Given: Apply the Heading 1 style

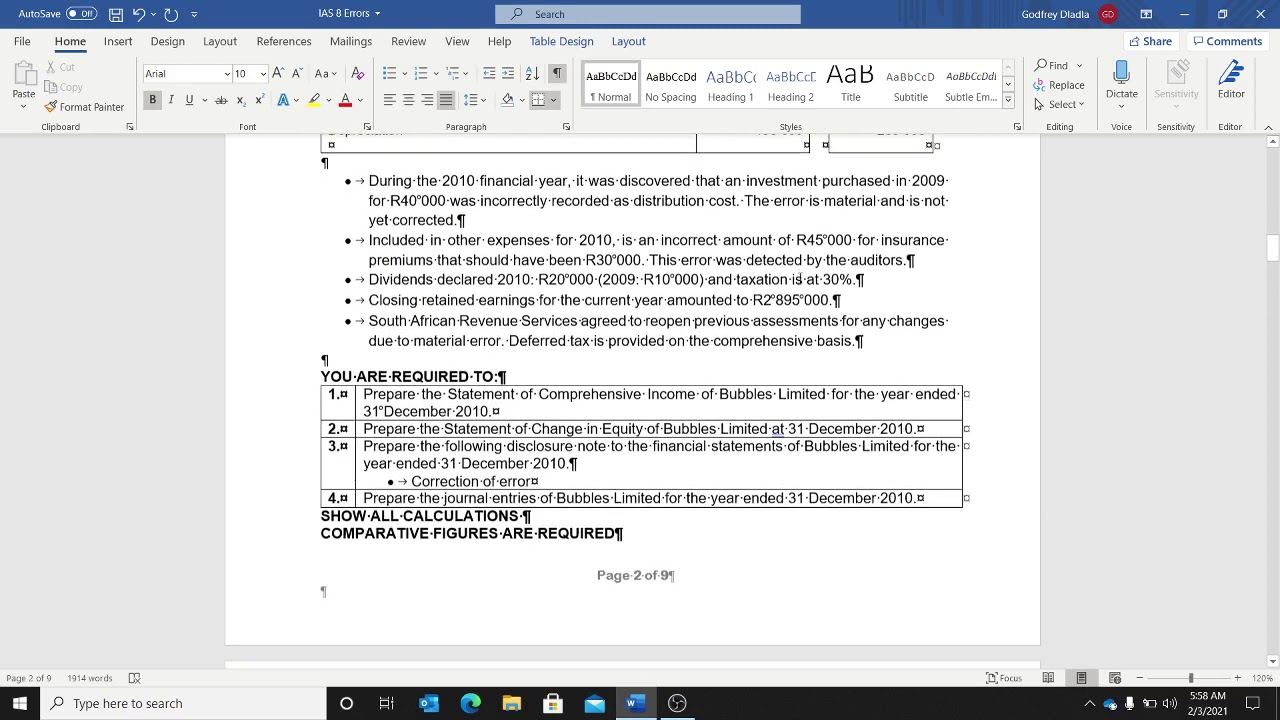Looking at the screenshot, I should pos(731,85).
